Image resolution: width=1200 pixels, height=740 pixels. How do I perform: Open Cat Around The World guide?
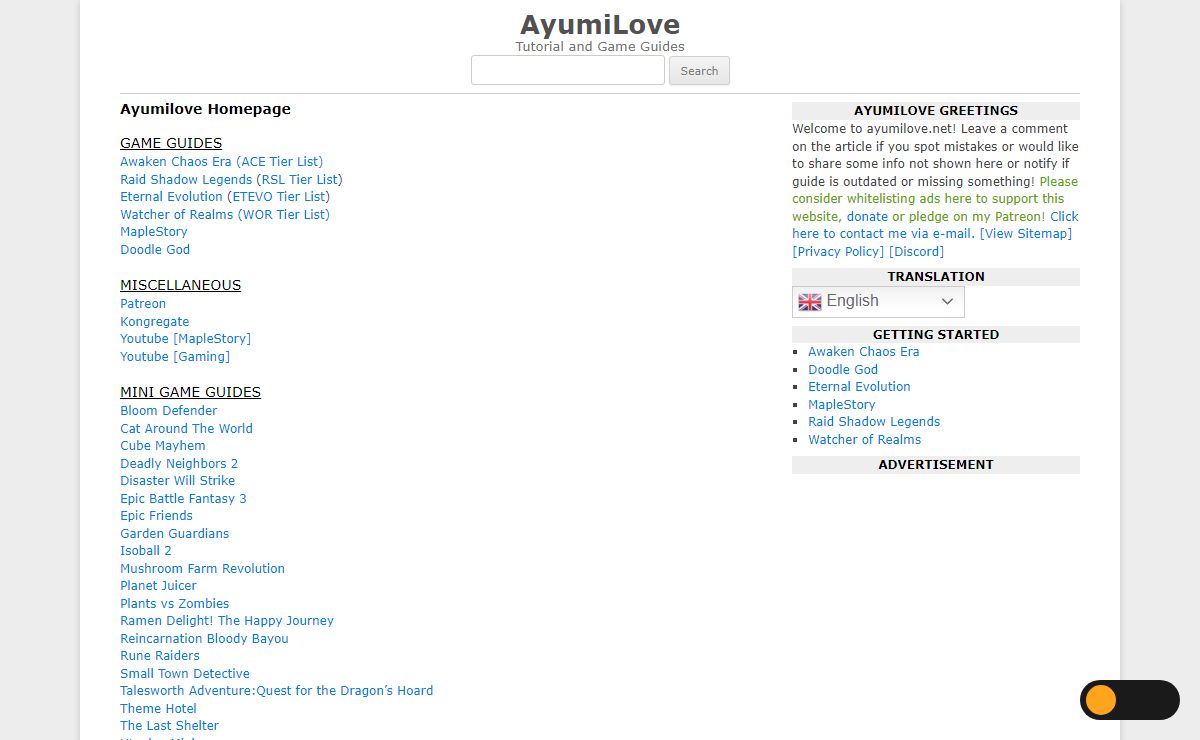click(187, 429)
